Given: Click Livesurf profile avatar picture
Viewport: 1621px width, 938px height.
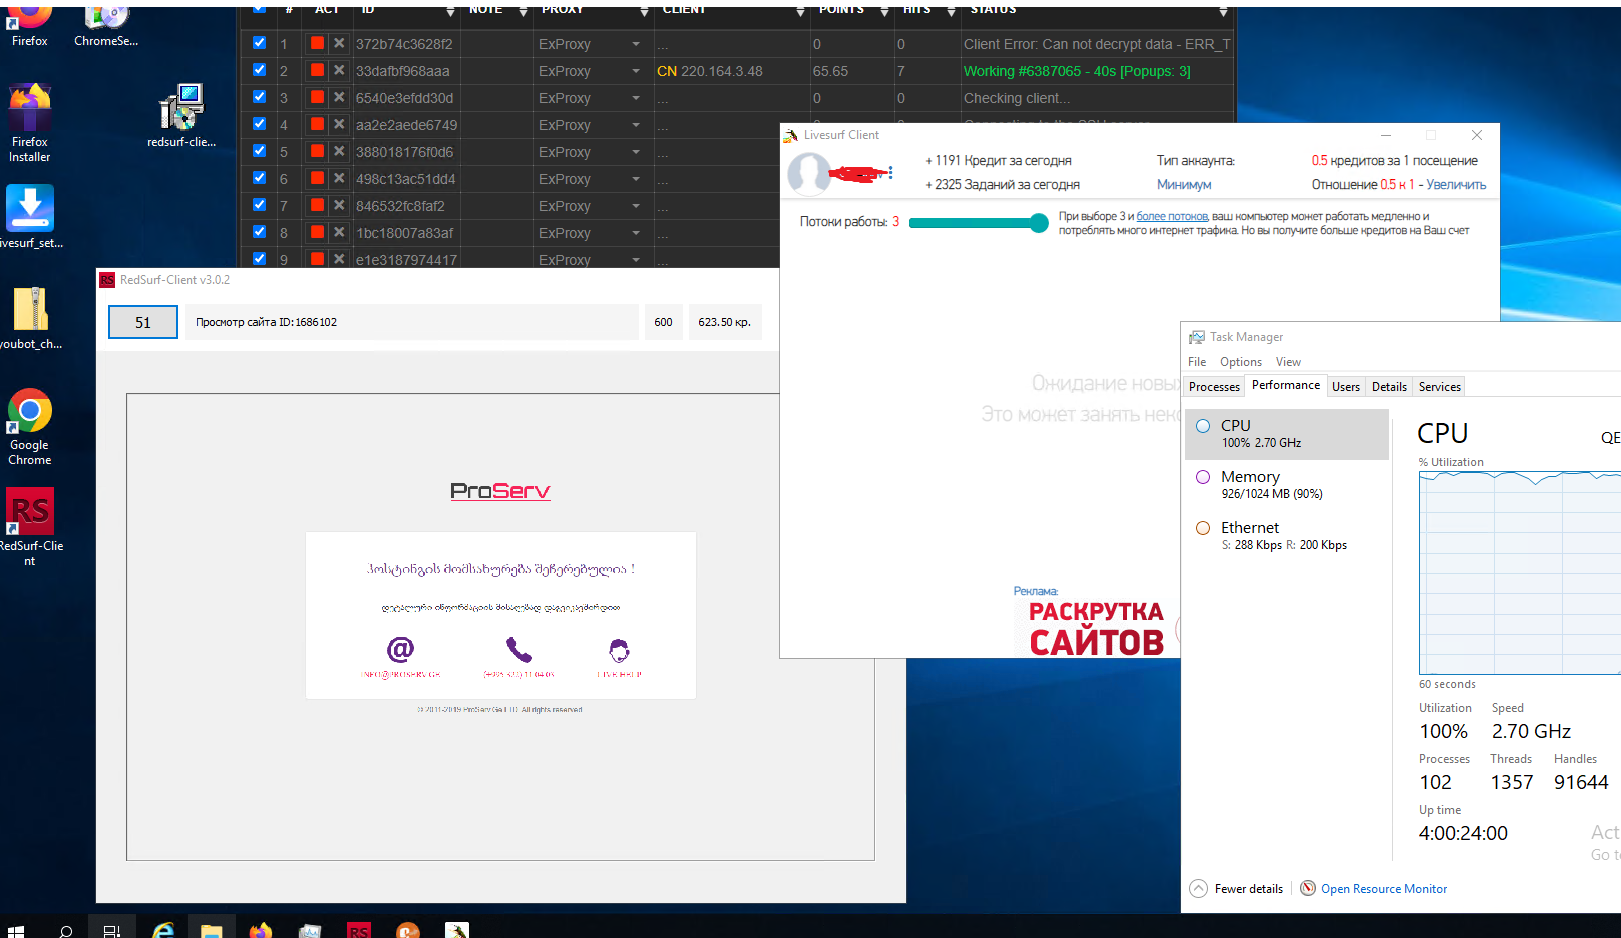Looking at the screenshot, I should point(808,174).
